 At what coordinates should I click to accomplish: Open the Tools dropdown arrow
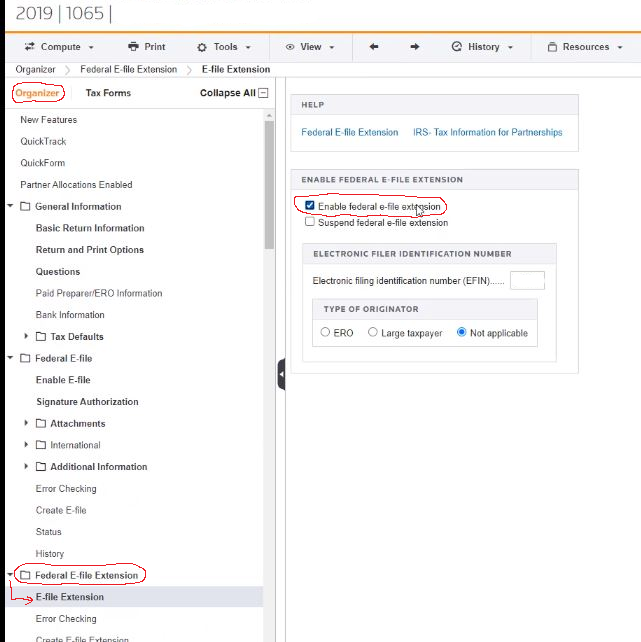point(248,47)
